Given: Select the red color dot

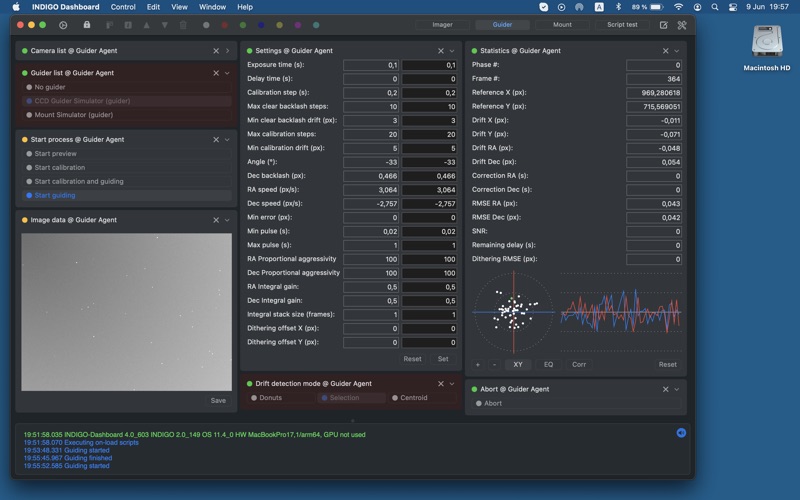Looking at the screenshot, I should (x=224, y=25).
